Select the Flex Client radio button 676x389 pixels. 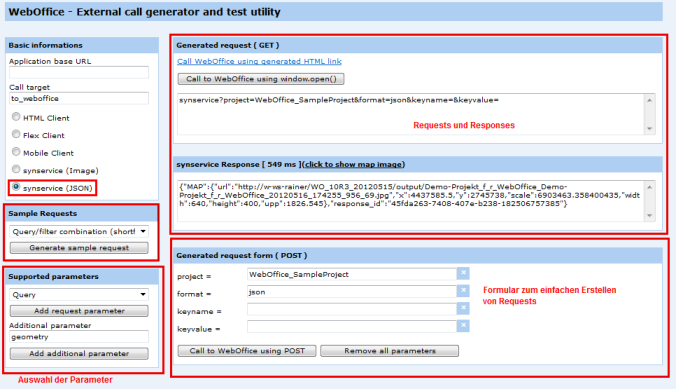(x=16, y=134)
